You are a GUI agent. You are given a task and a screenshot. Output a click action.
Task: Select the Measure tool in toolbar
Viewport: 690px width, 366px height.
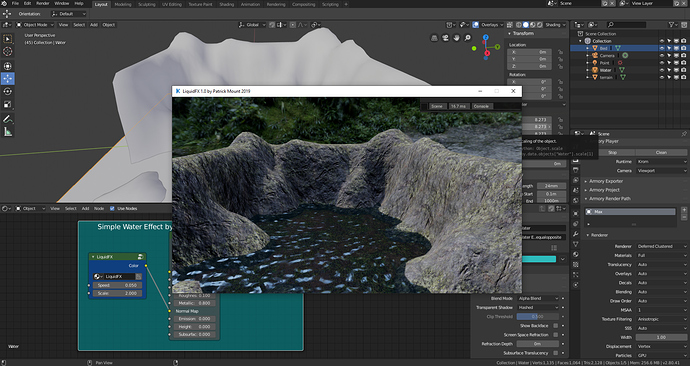(7, 132)
